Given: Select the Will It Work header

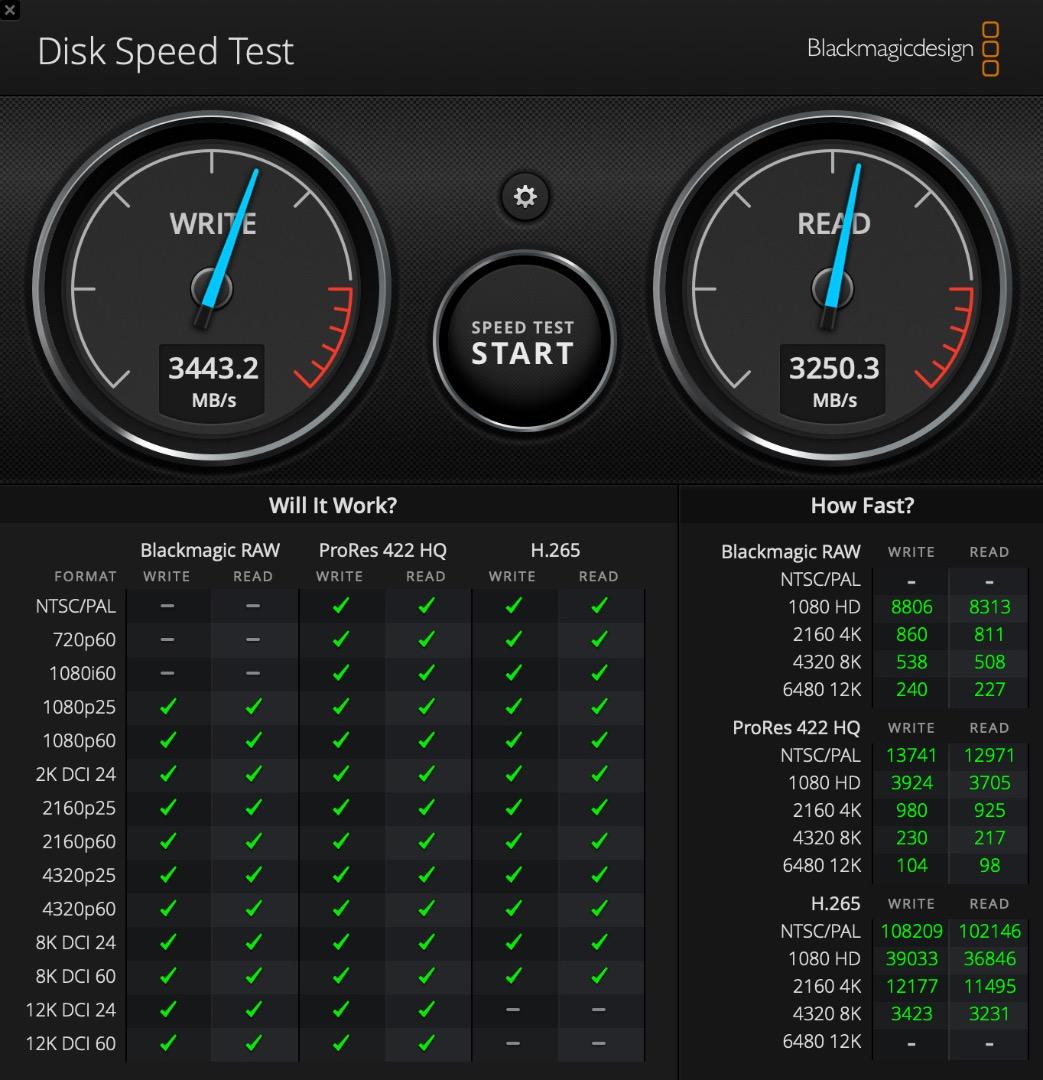Looking at the screenshot, I should click(332, 506).
